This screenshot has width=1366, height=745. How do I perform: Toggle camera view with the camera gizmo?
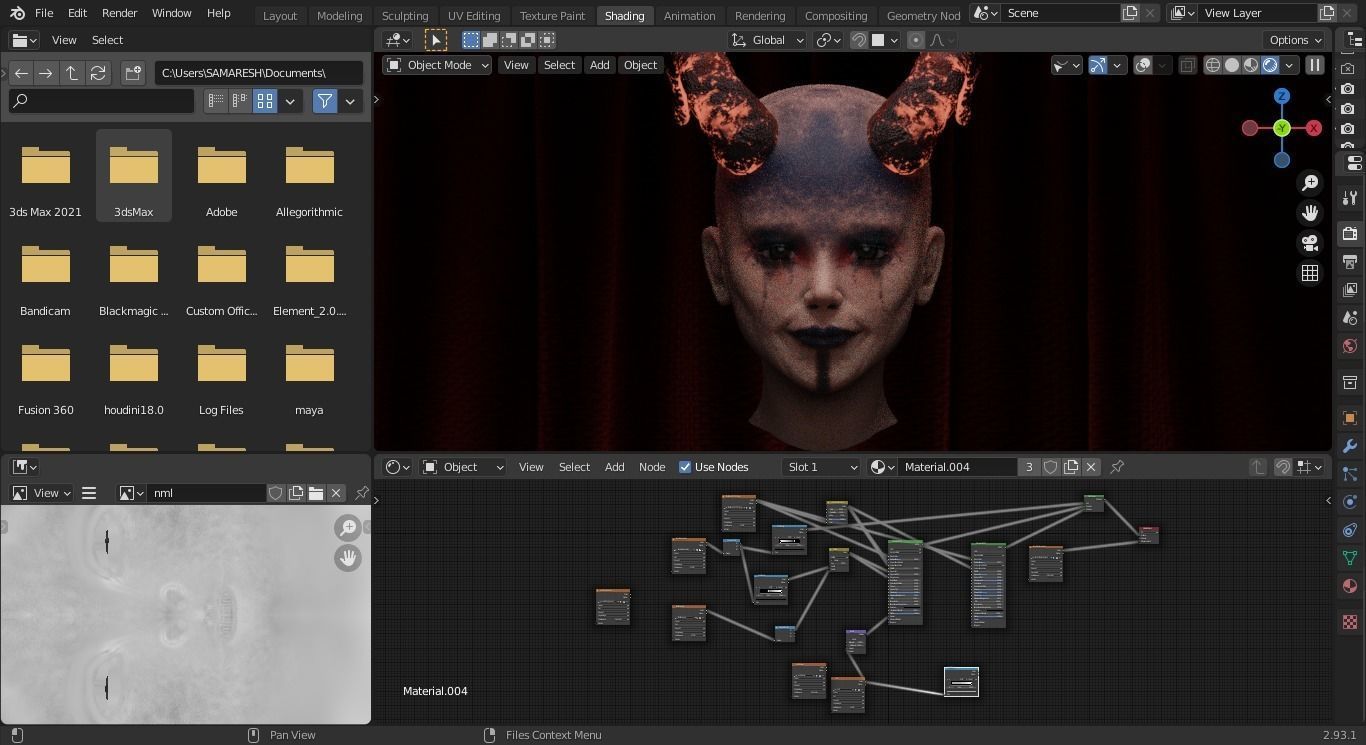coord(1310,243)
